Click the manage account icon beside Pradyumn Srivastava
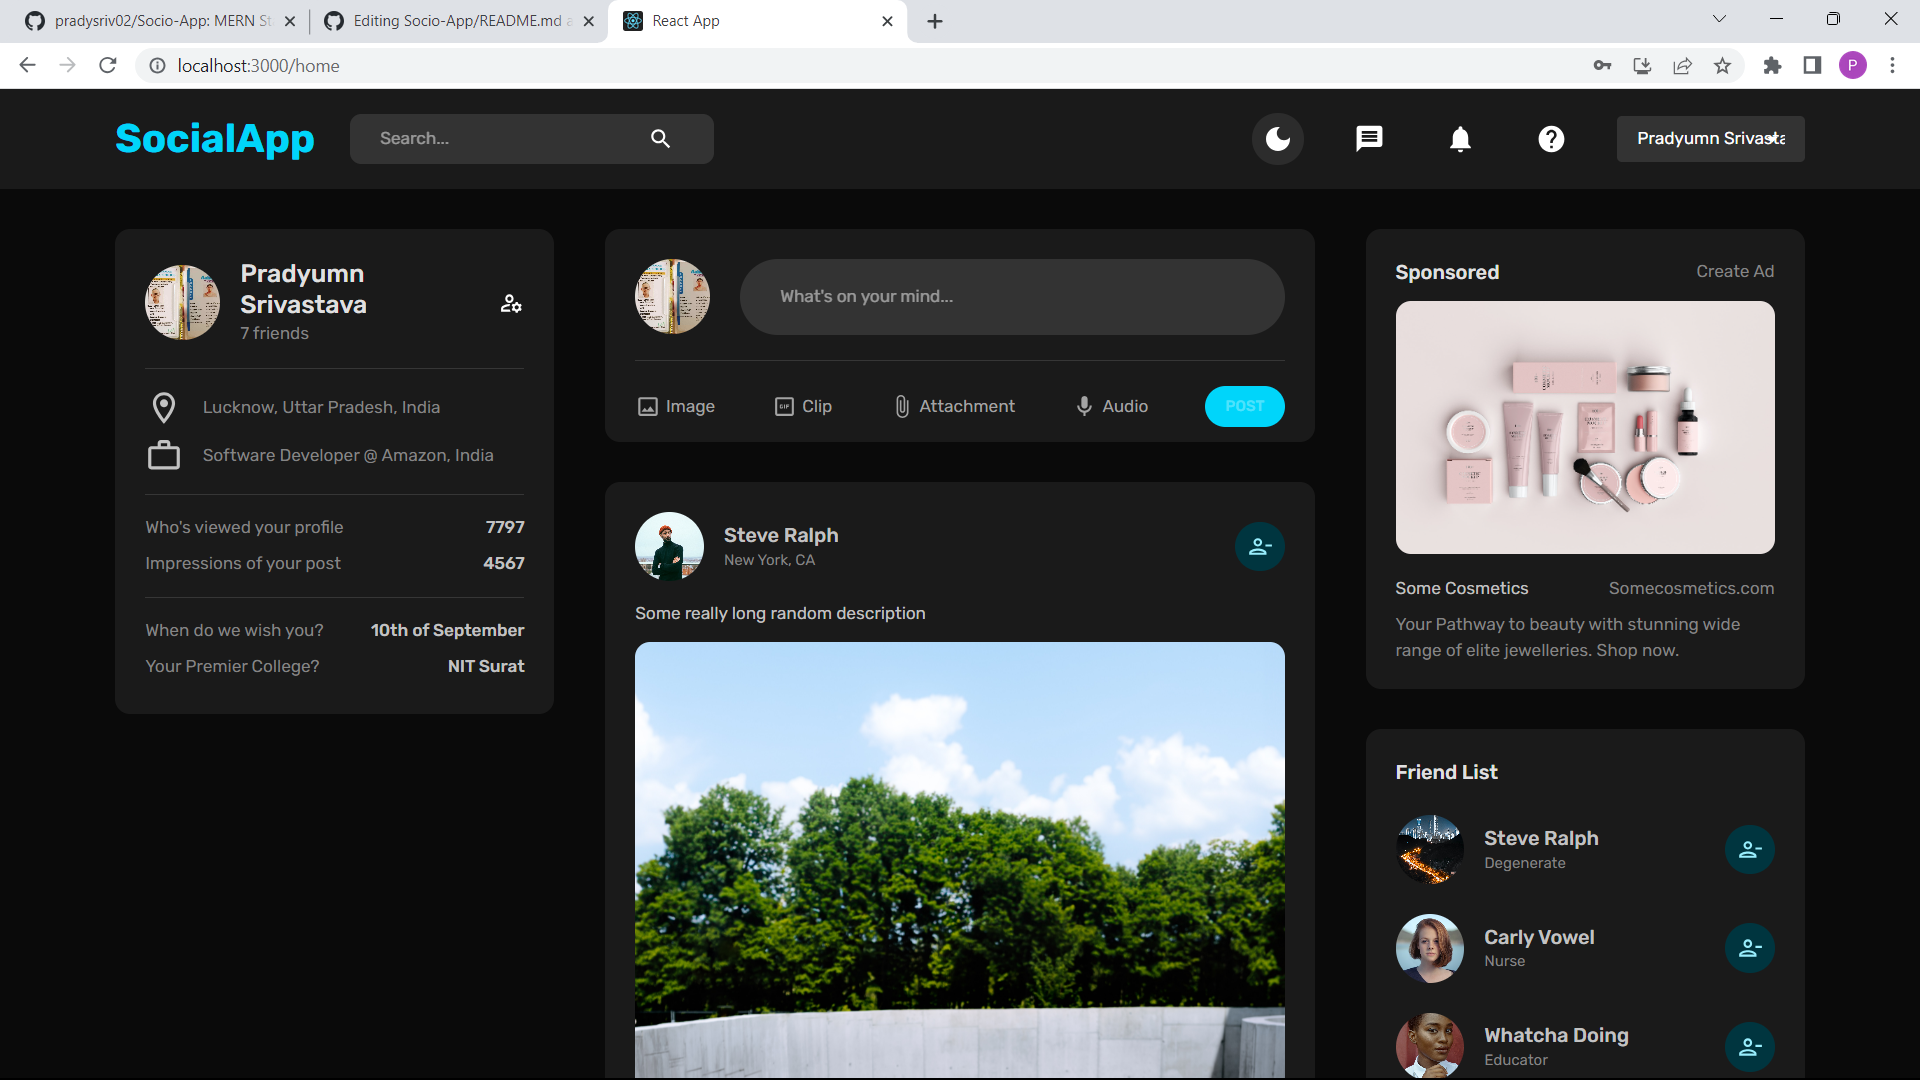The width and height of the screenshot is (1920, 1080). click(x=511, y=303)
